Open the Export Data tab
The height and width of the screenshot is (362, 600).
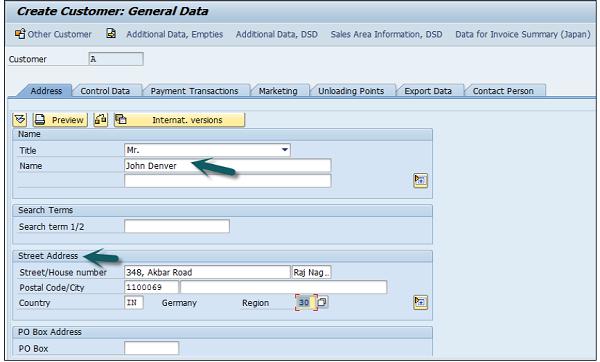click(428, 91)
